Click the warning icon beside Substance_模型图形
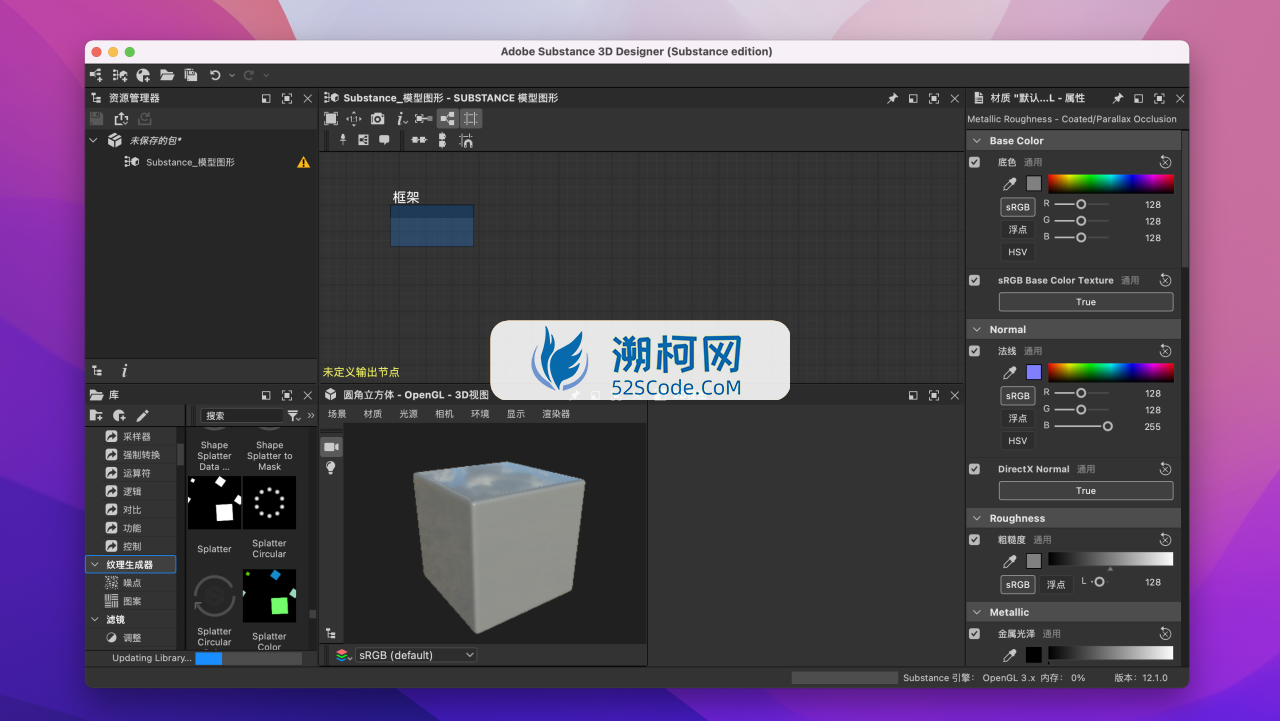Screen dimensions: 1280x721 (303, 162)
